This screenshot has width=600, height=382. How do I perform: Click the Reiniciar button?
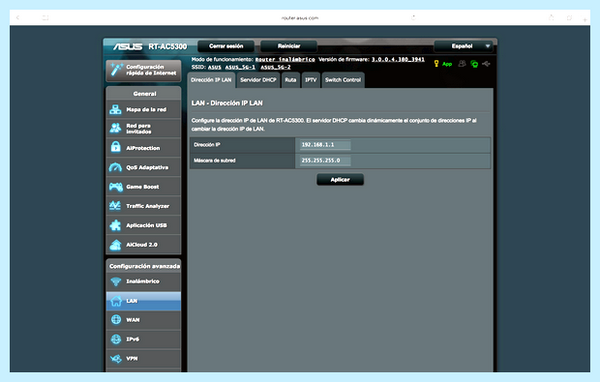289,46
